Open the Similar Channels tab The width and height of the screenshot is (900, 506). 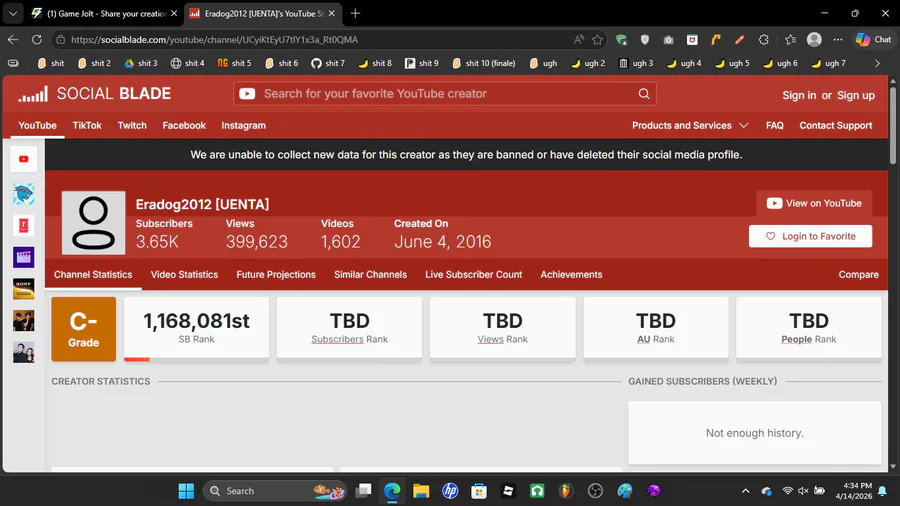point(370,274)
